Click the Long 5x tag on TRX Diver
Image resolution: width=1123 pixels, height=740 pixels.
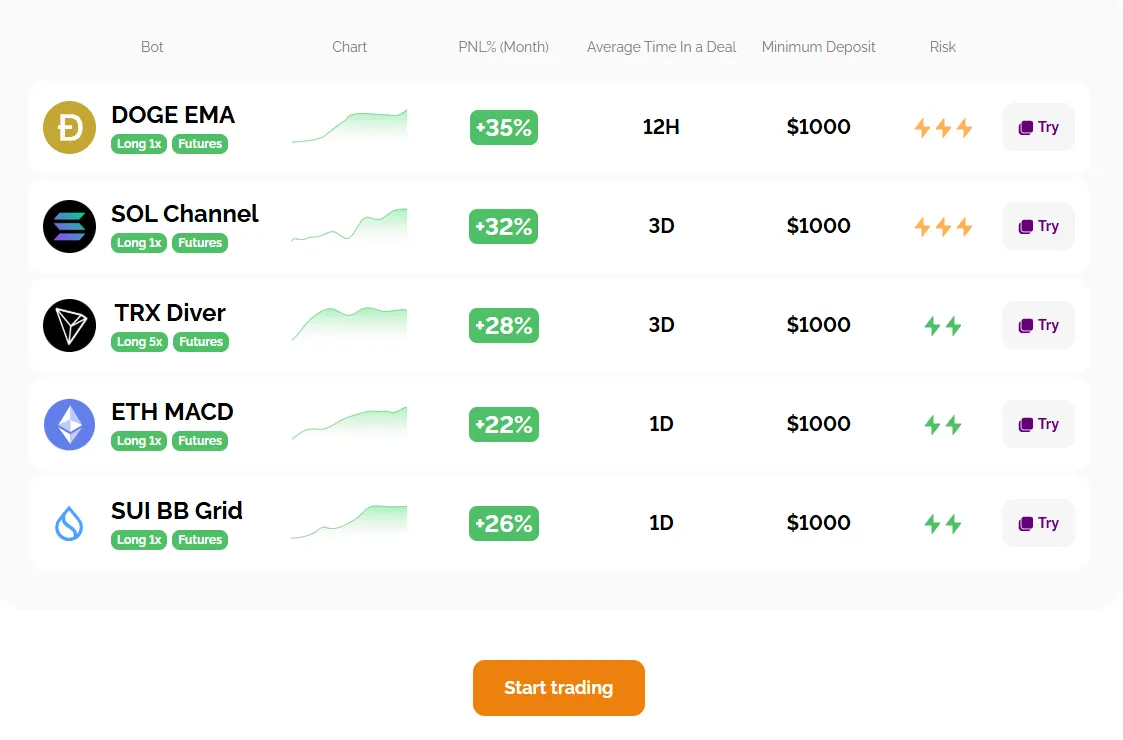(x=139, y=342)
